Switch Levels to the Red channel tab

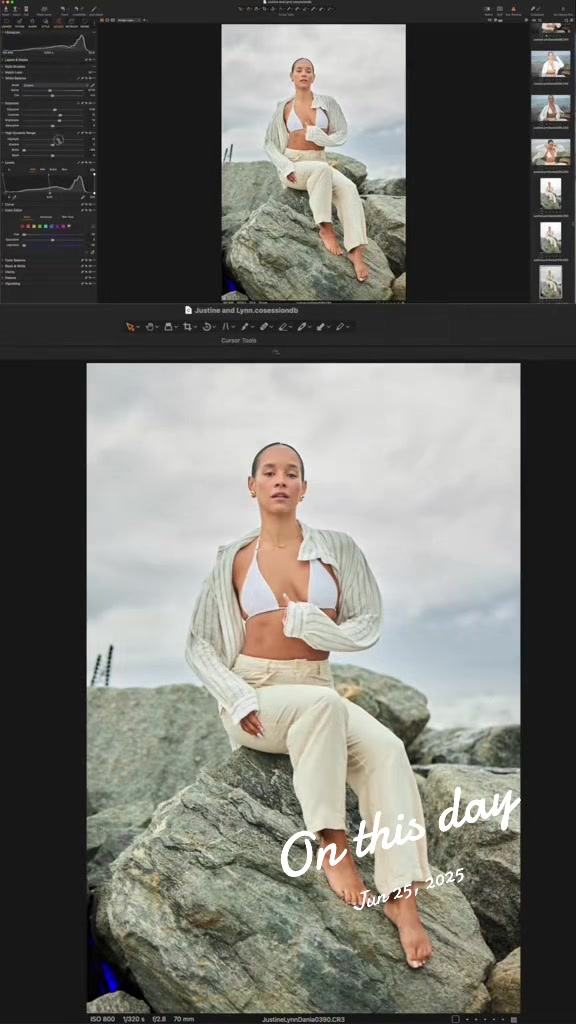(43, 169)
